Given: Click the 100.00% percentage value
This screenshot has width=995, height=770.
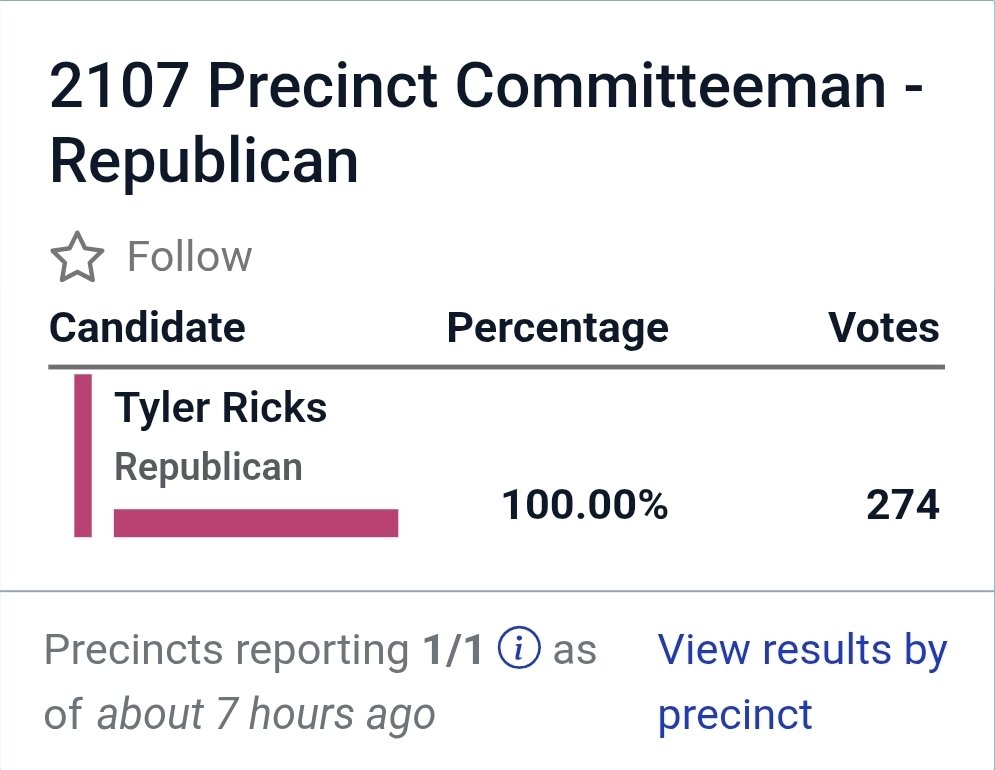Looking at the screenshot, I should [x=584, y=505].
